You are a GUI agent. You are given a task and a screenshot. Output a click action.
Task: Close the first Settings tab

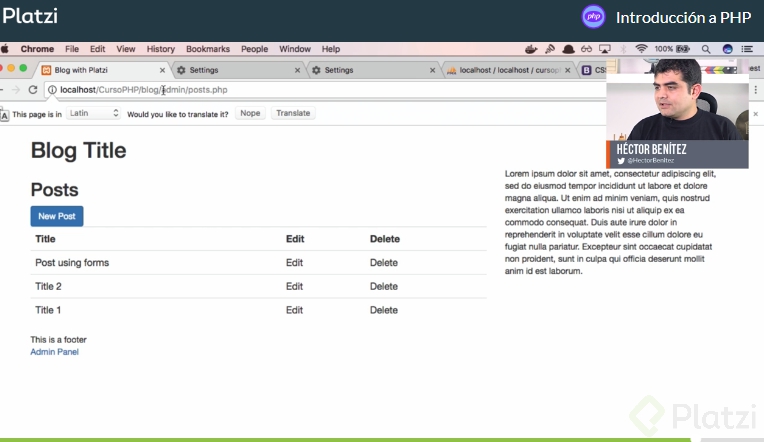pyautogui.click(x=297, y=70)
